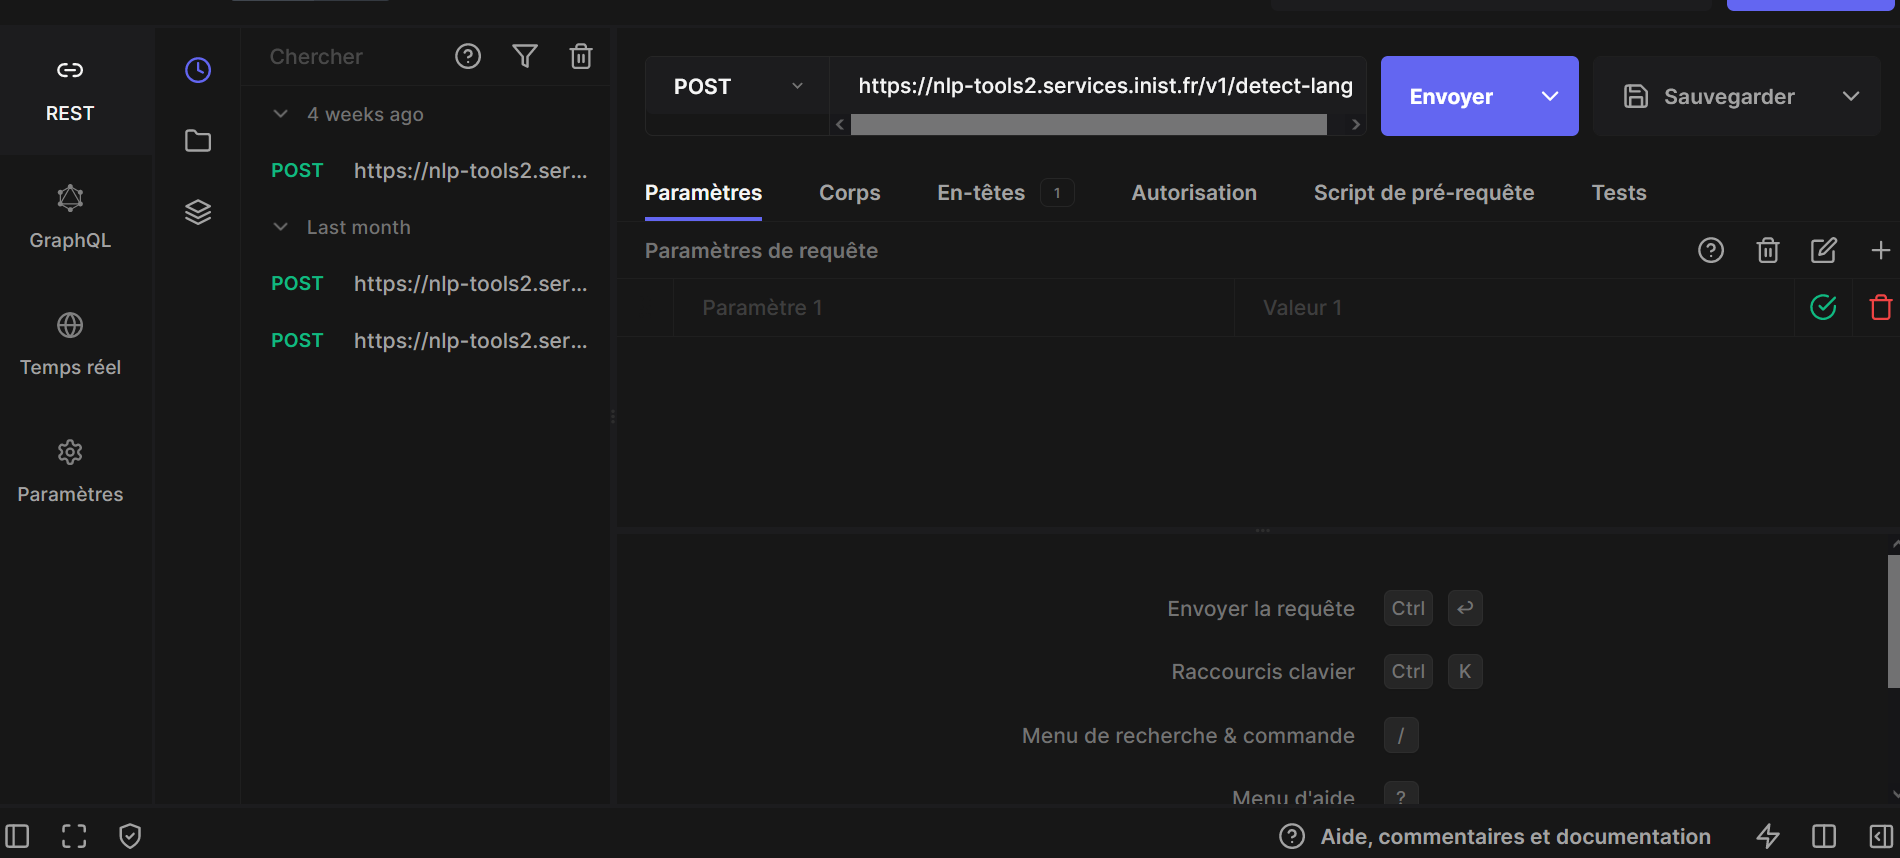Image resolution: width=1900 pixels, height=858 pixels.
Task: Open the Environments layers icon
Action: [198, 212]
